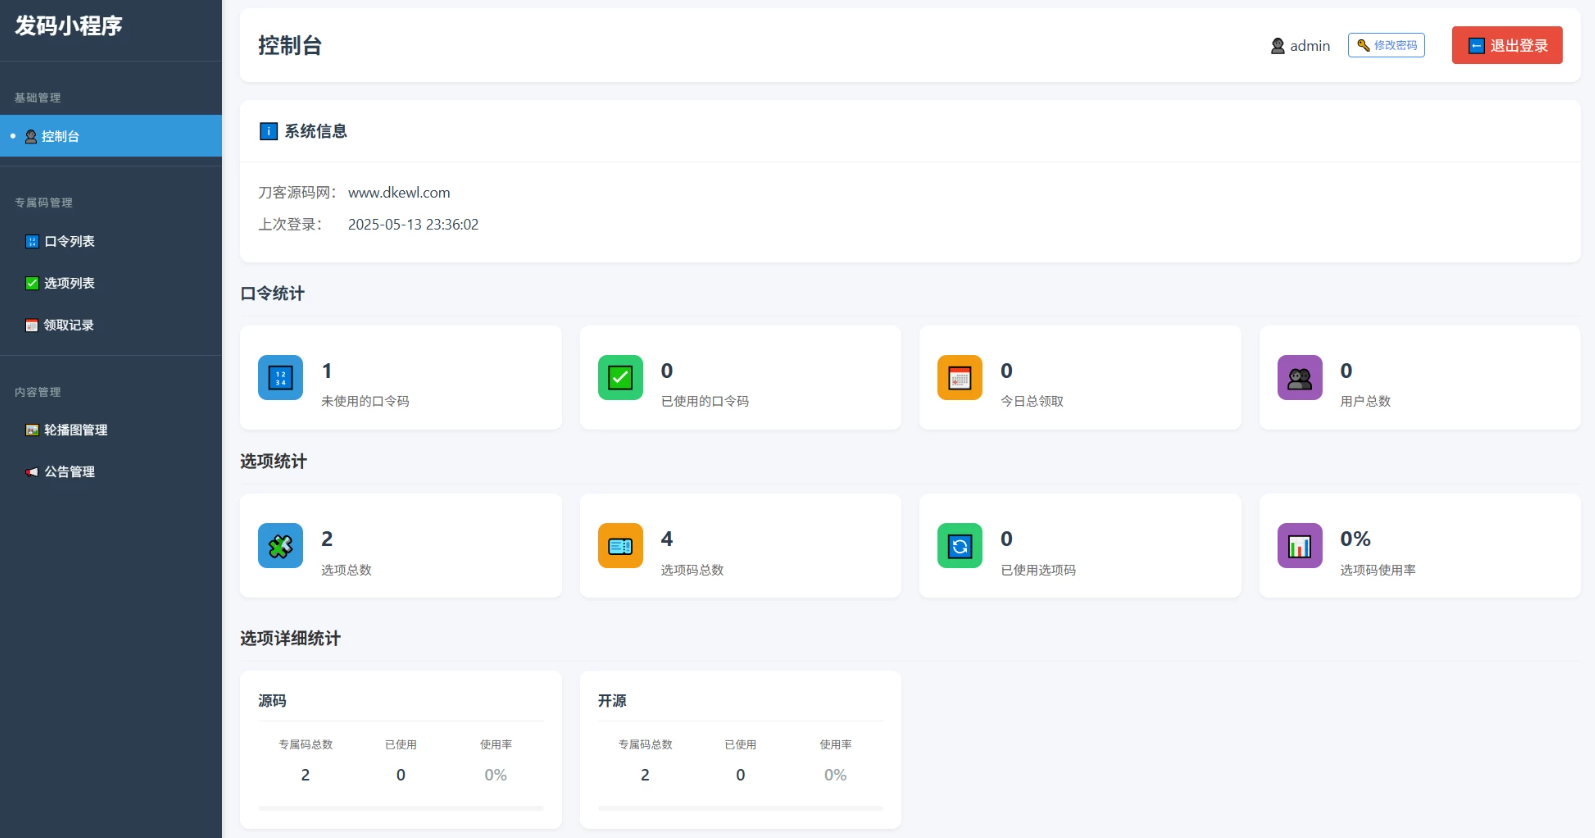Viewport: 1595px width, 838px height.
Task: Click the 源码 card title
Action: coord(272,701)
